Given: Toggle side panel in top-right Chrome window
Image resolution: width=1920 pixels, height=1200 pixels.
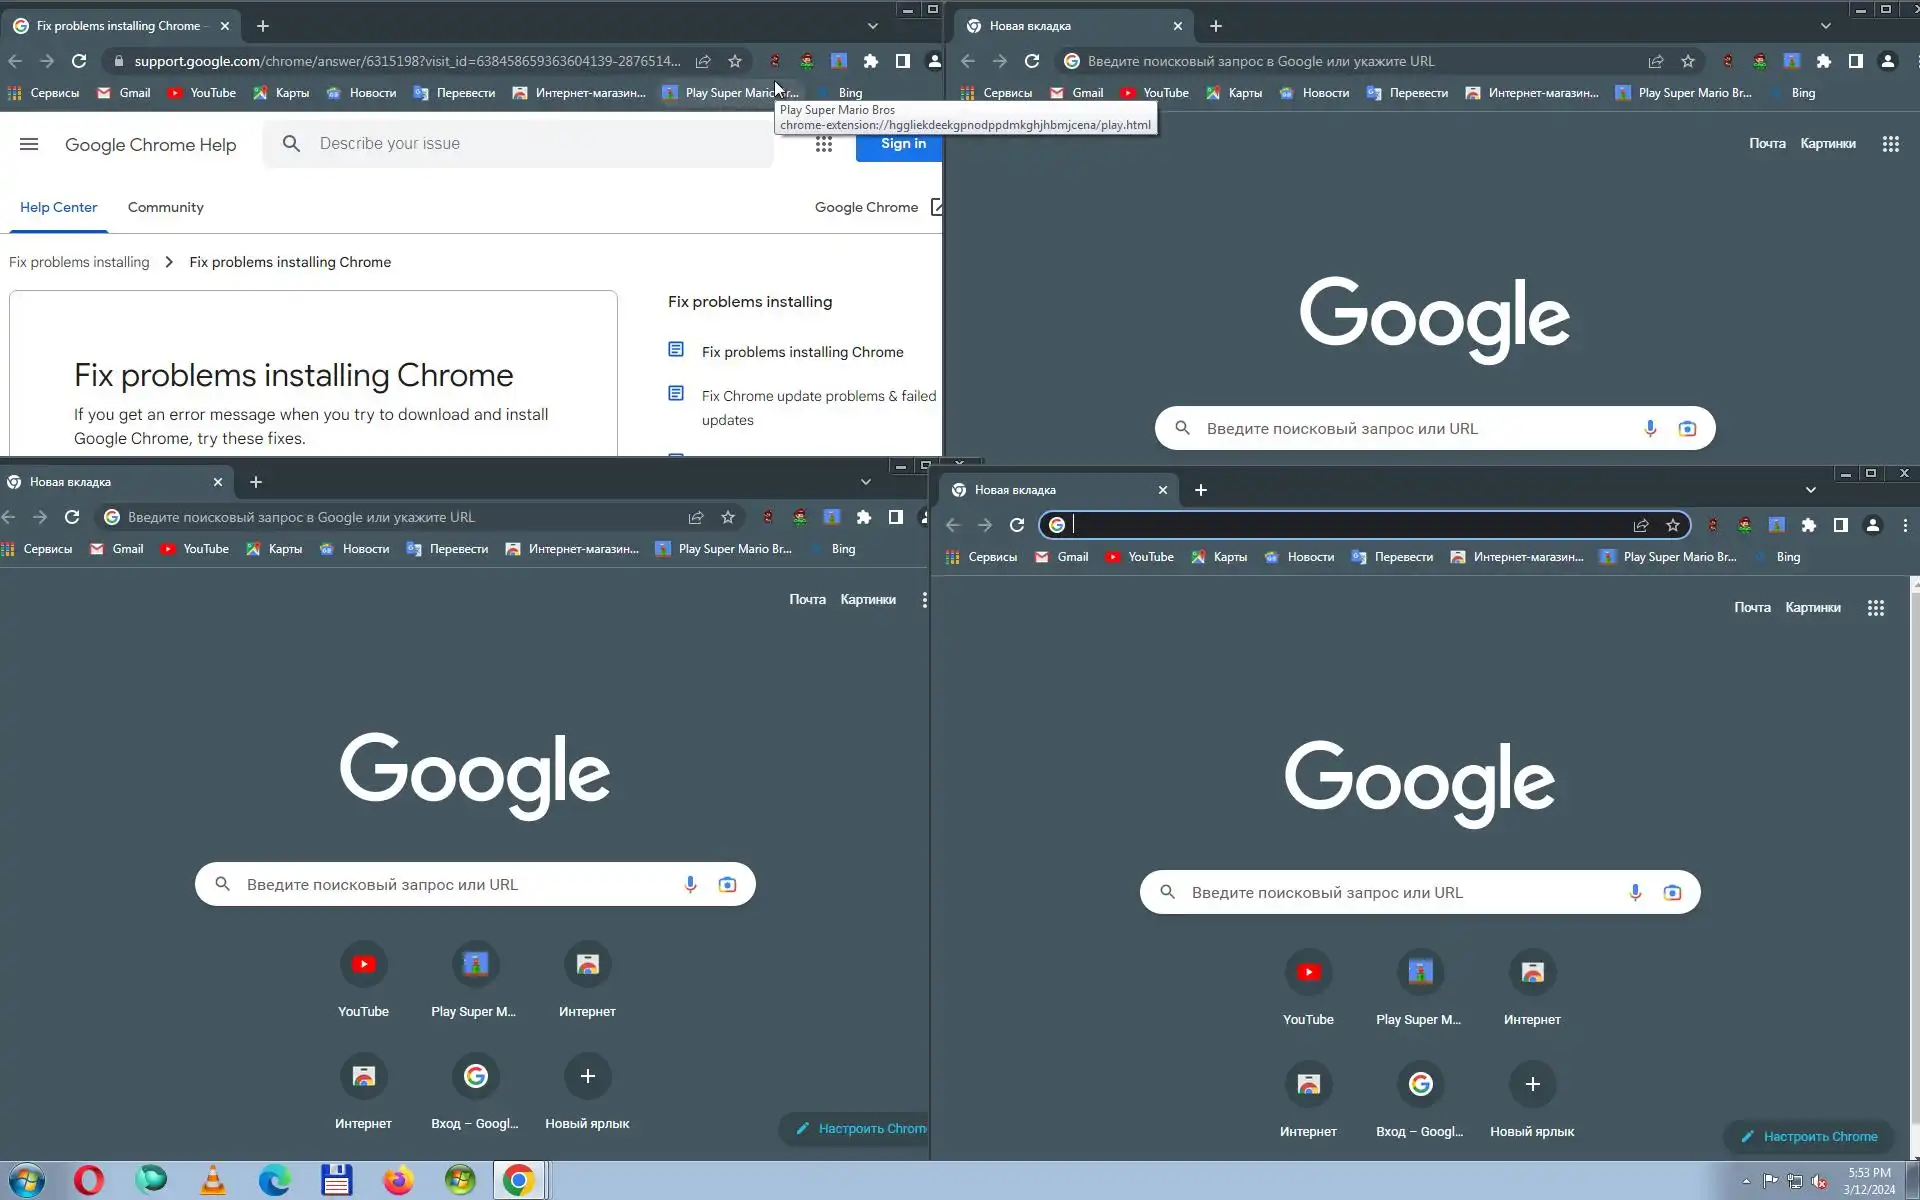Looking at the screenshot, I should [x=1856, y=61].
